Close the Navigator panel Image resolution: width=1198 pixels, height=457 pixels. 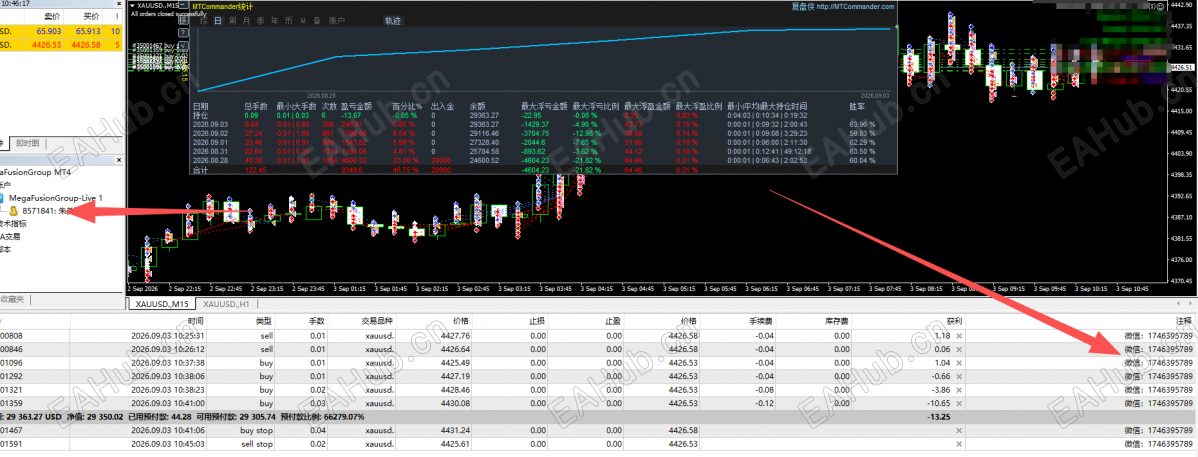pyautogui.click(x=118, y=161)
